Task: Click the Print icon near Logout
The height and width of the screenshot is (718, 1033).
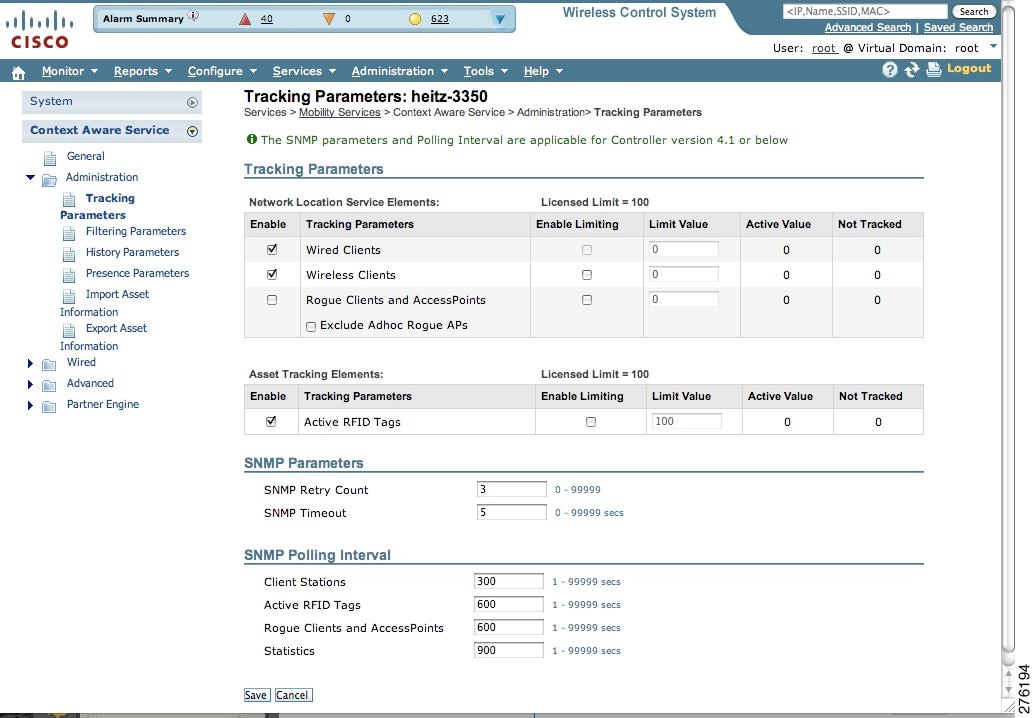Action: coord(934,70)
